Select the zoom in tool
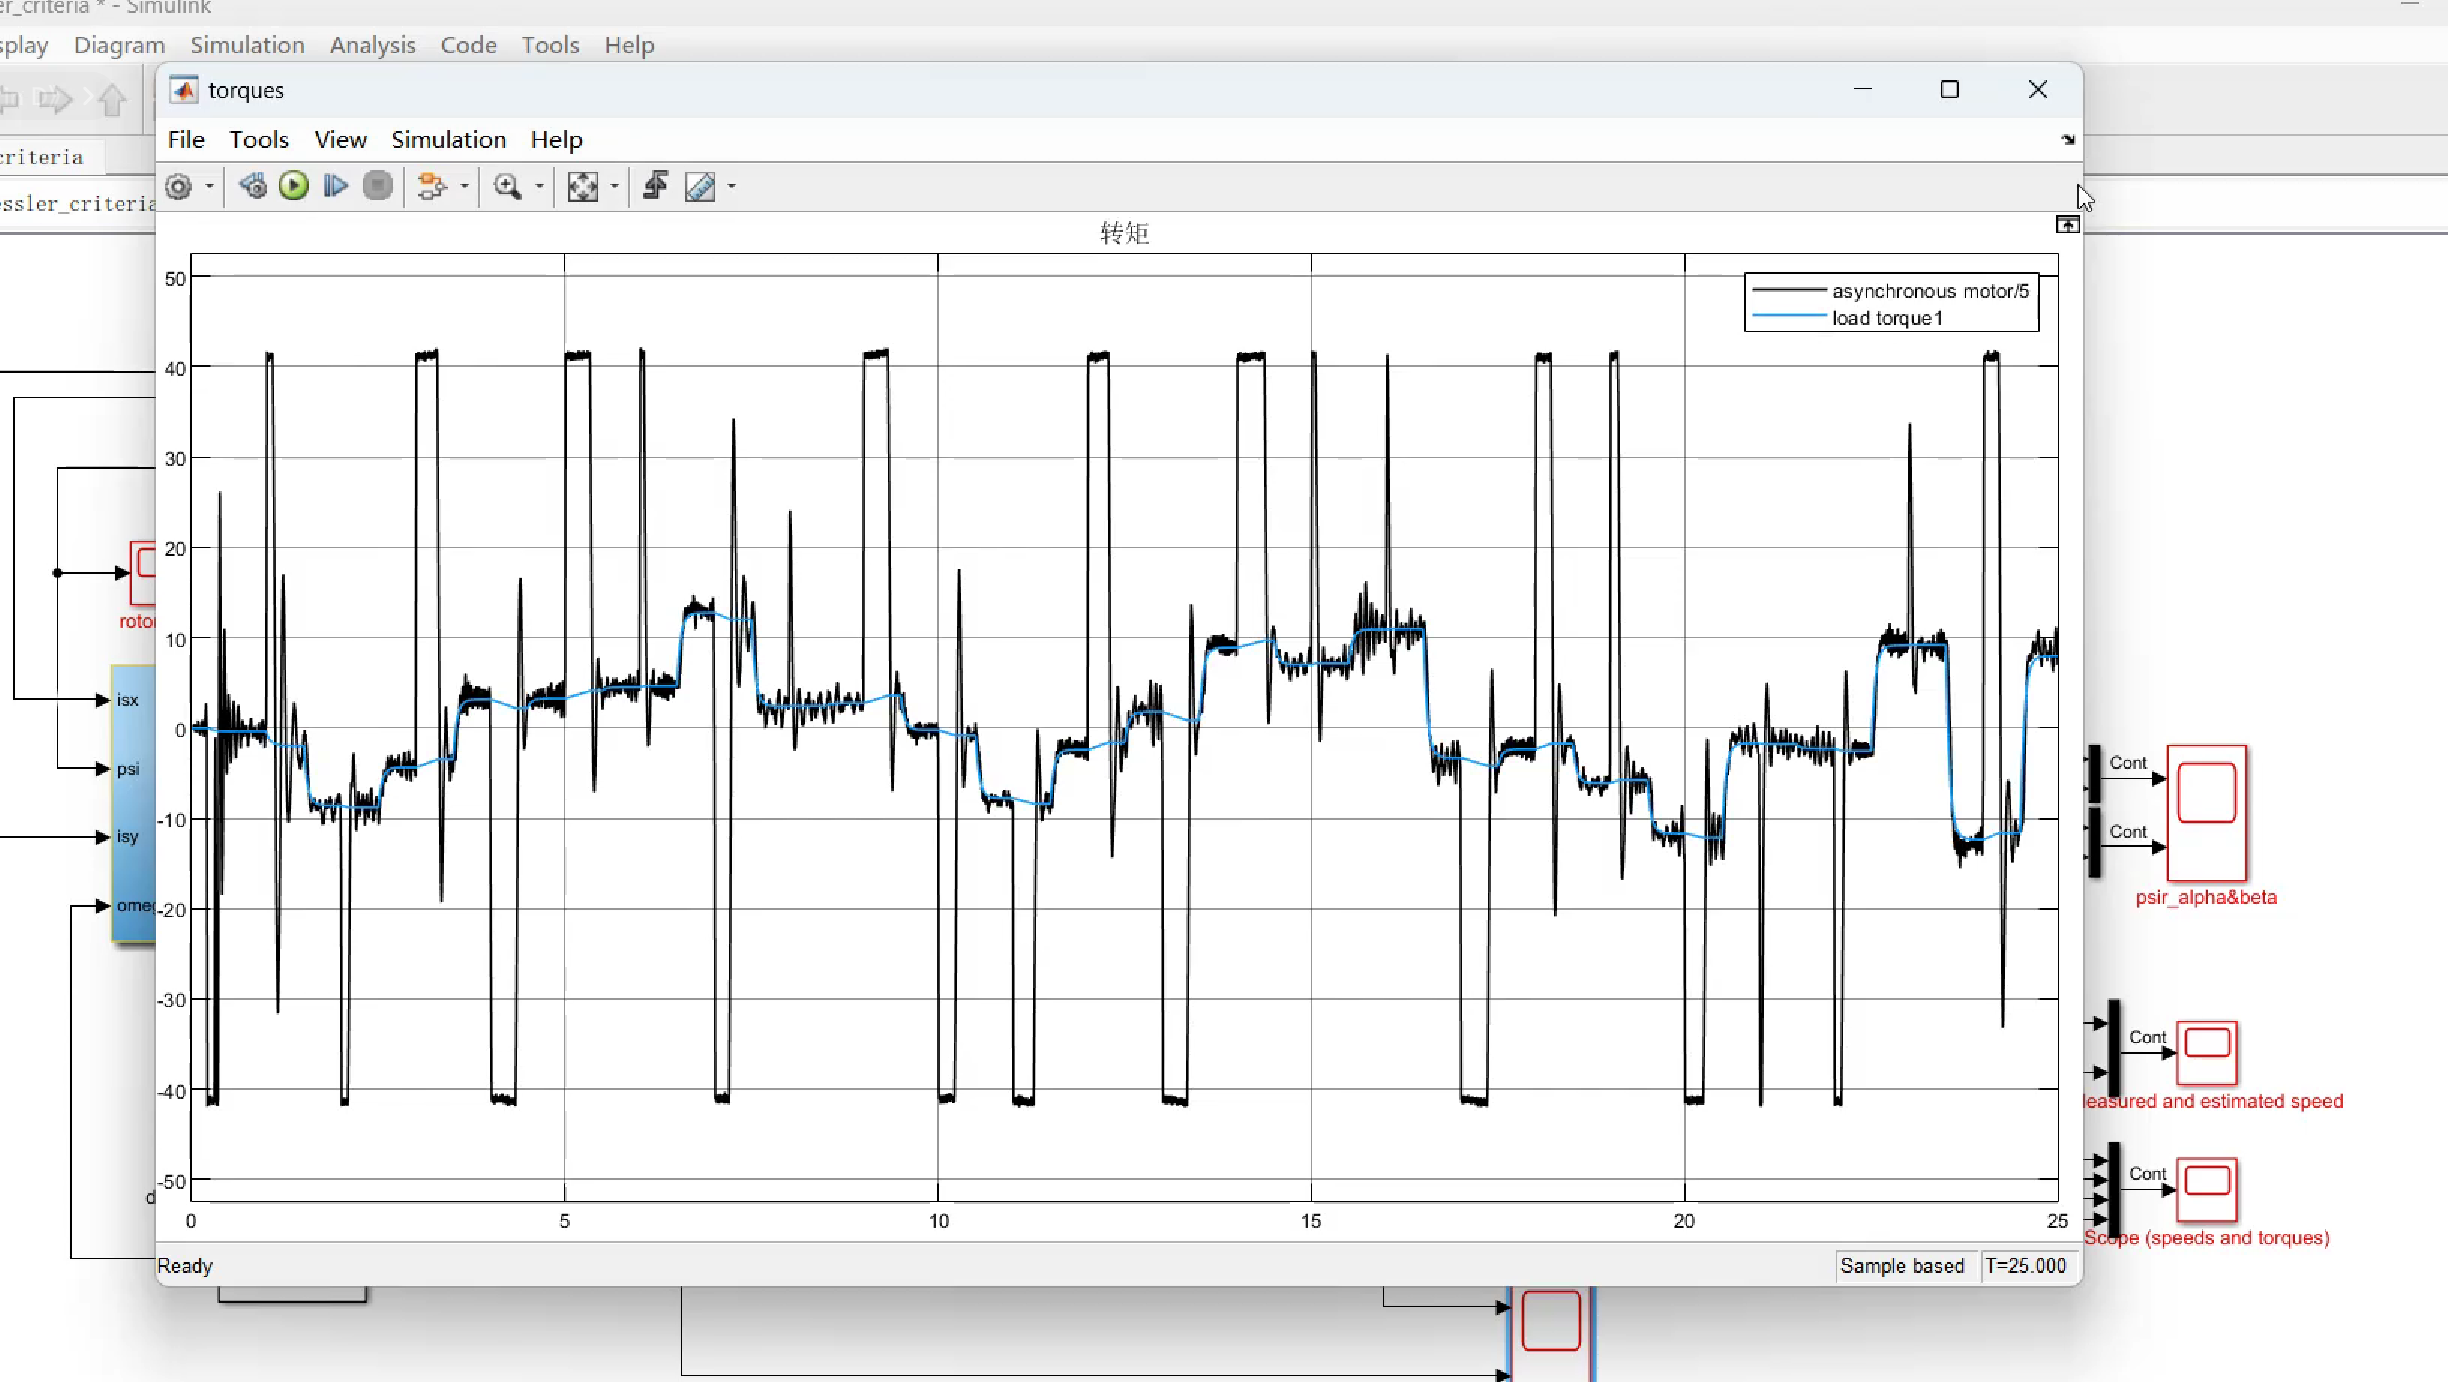This screenshot has width=2448, height=1382. tap(508, 187)
